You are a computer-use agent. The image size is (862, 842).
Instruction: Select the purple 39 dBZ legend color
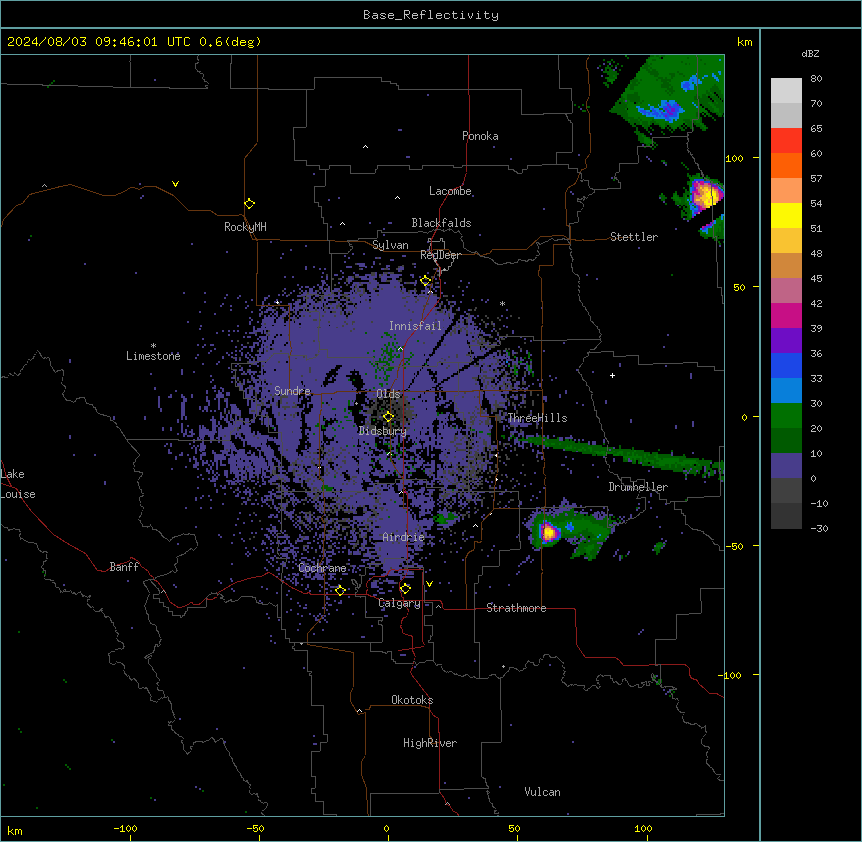(x=786, y=341)
